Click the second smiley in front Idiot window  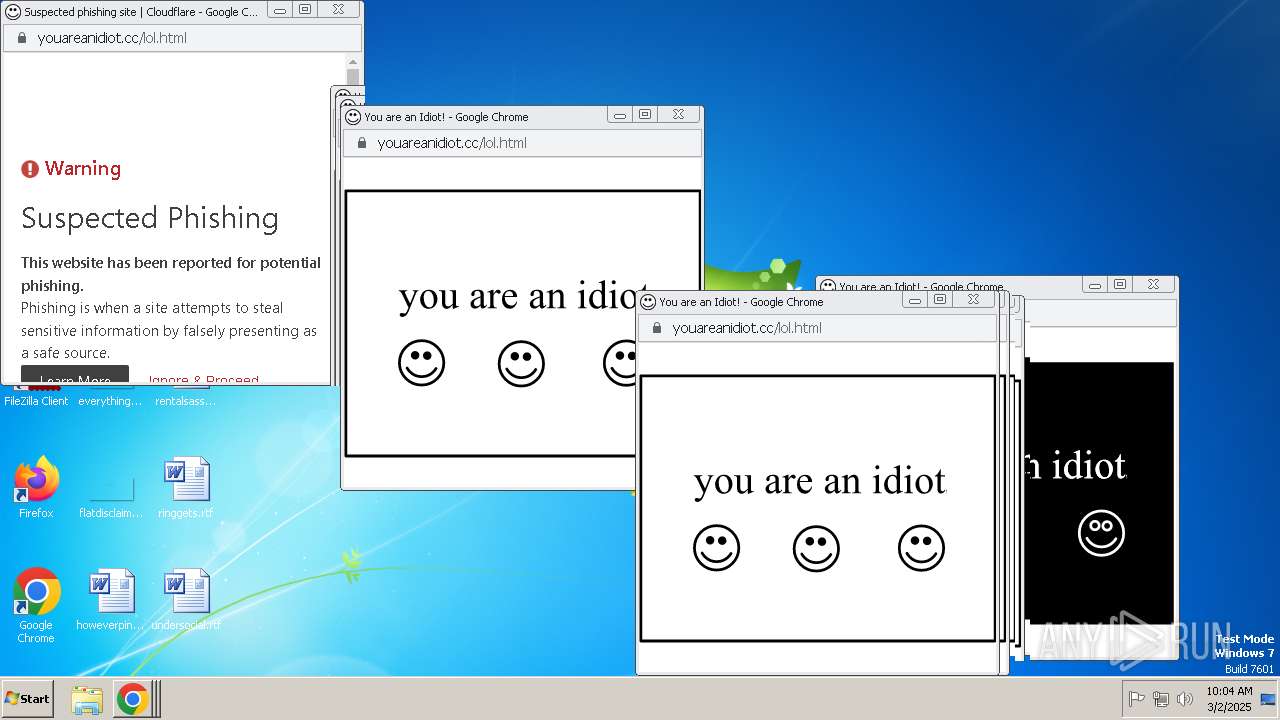[x=817, y=548]
